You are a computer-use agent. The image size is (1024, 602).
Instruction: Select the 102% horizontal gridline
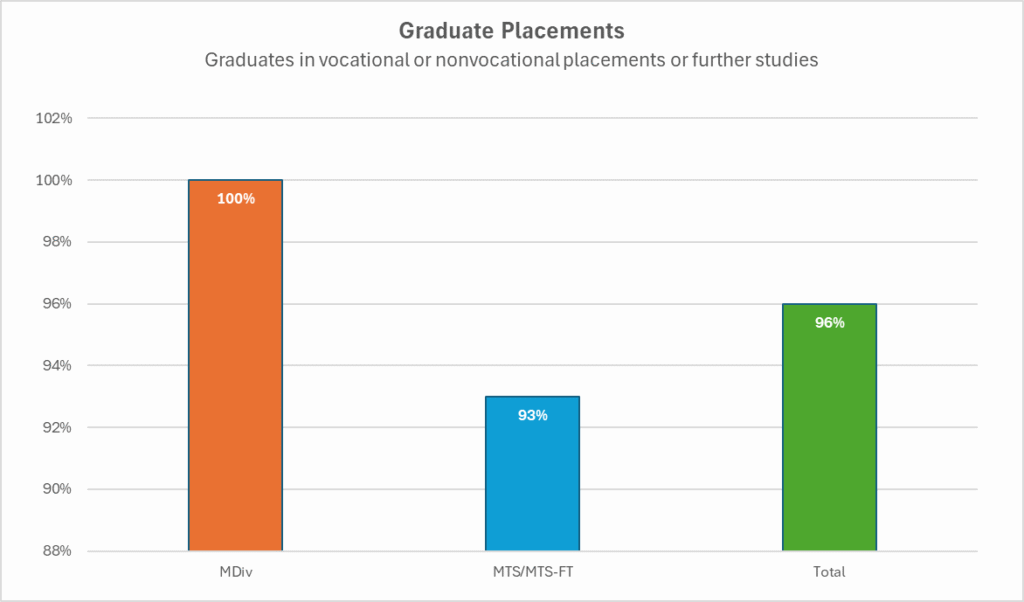[x=532, y=118]
